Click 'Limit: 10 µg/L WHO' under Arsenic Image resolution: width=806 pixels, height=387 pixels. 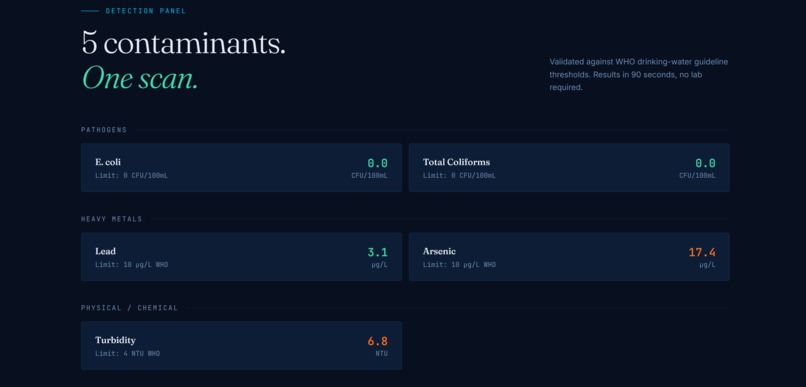pyautogui.click(x=459, y=265)
